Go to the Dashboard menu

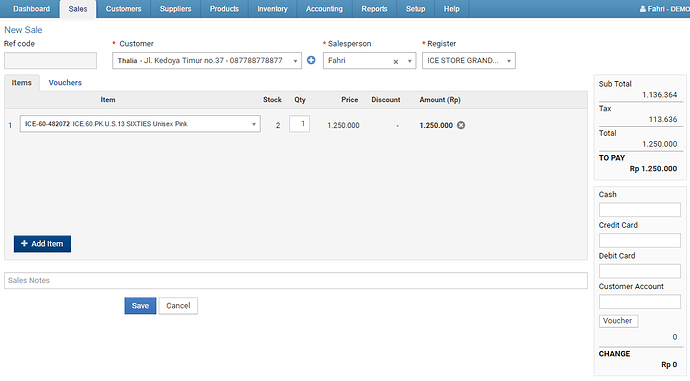(31, 9)
